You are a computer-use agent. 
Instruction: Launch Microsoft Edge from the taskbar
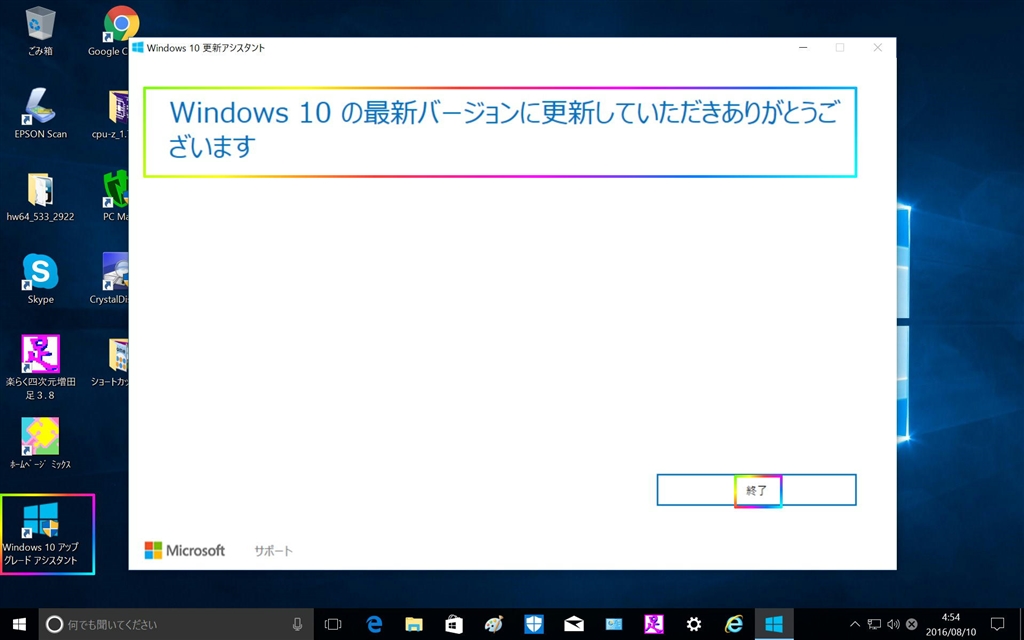coord(374,624)
